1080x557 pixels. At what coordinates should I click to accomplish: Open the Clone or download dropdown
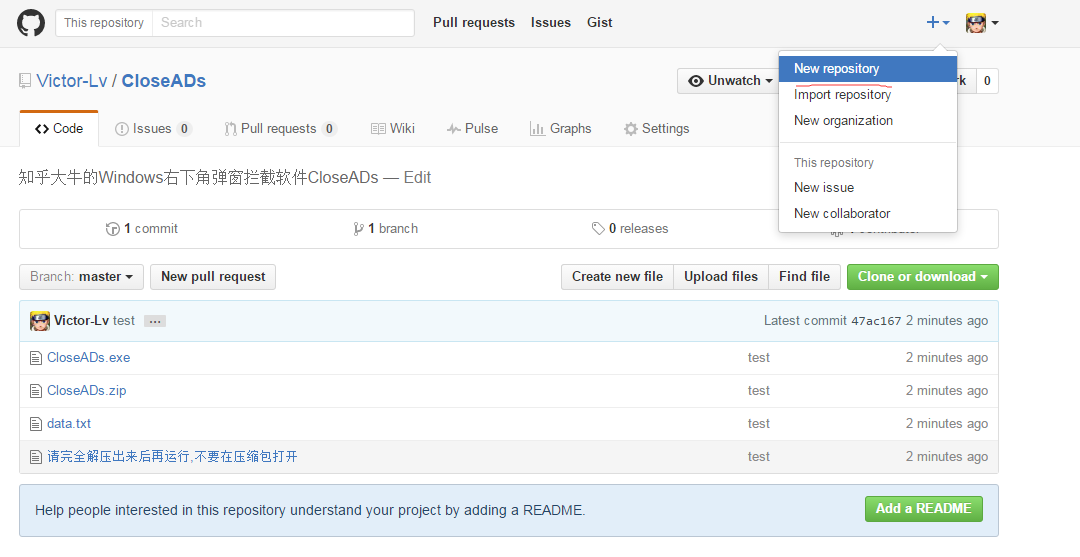pyautogui.click(x=922, y=277)
